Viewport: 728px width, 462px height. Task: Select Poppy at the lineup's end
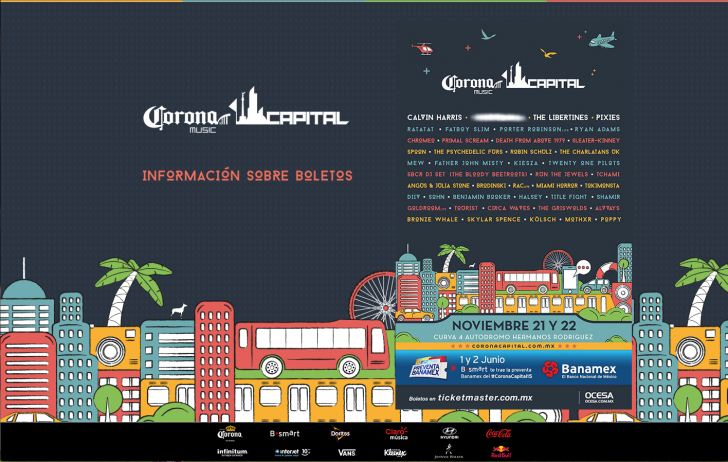[x=611, y=219]
